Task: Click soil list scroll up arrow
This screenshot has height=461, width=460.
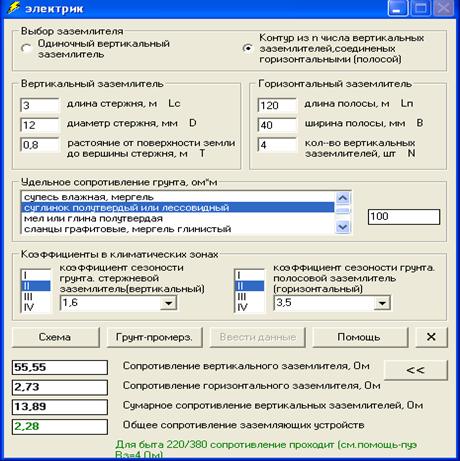Action: click(343, 198)
